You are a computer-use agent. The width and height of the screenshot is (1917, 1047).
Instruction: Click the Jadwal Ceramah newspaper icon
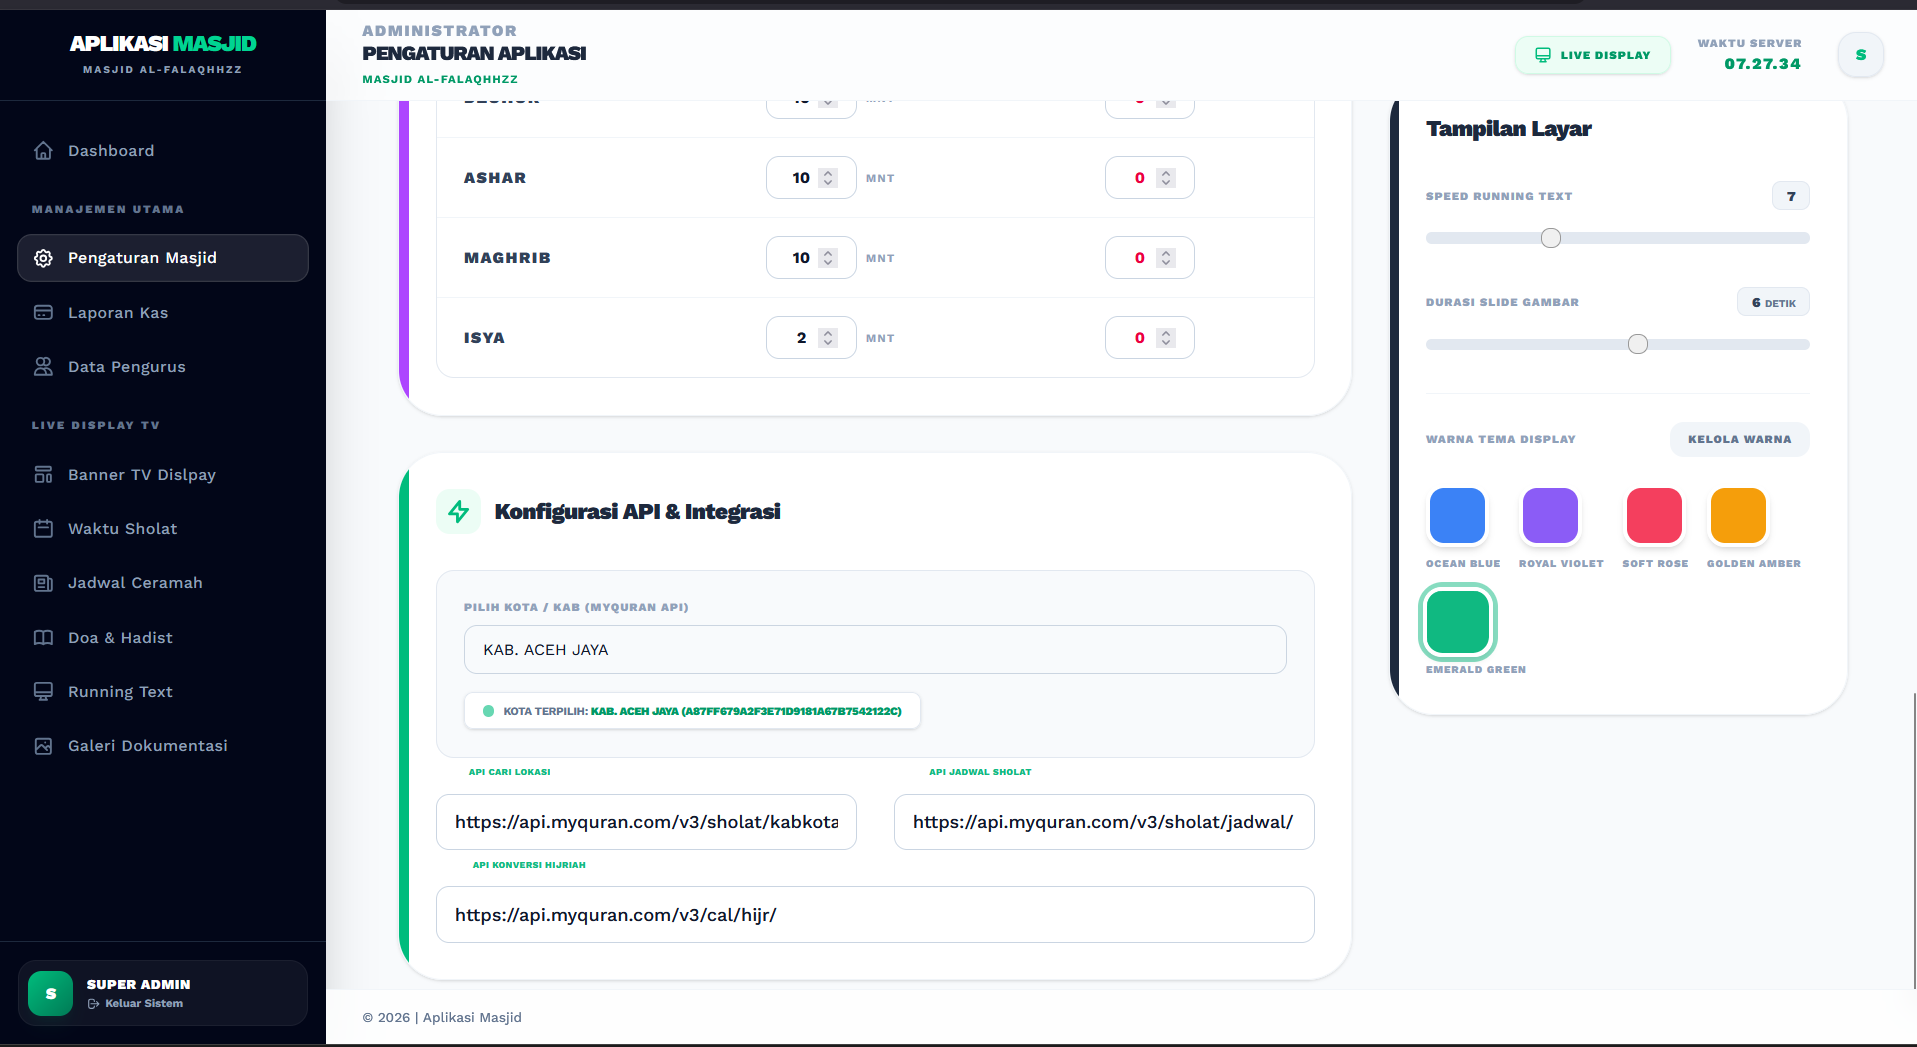(x=43, y=583)
